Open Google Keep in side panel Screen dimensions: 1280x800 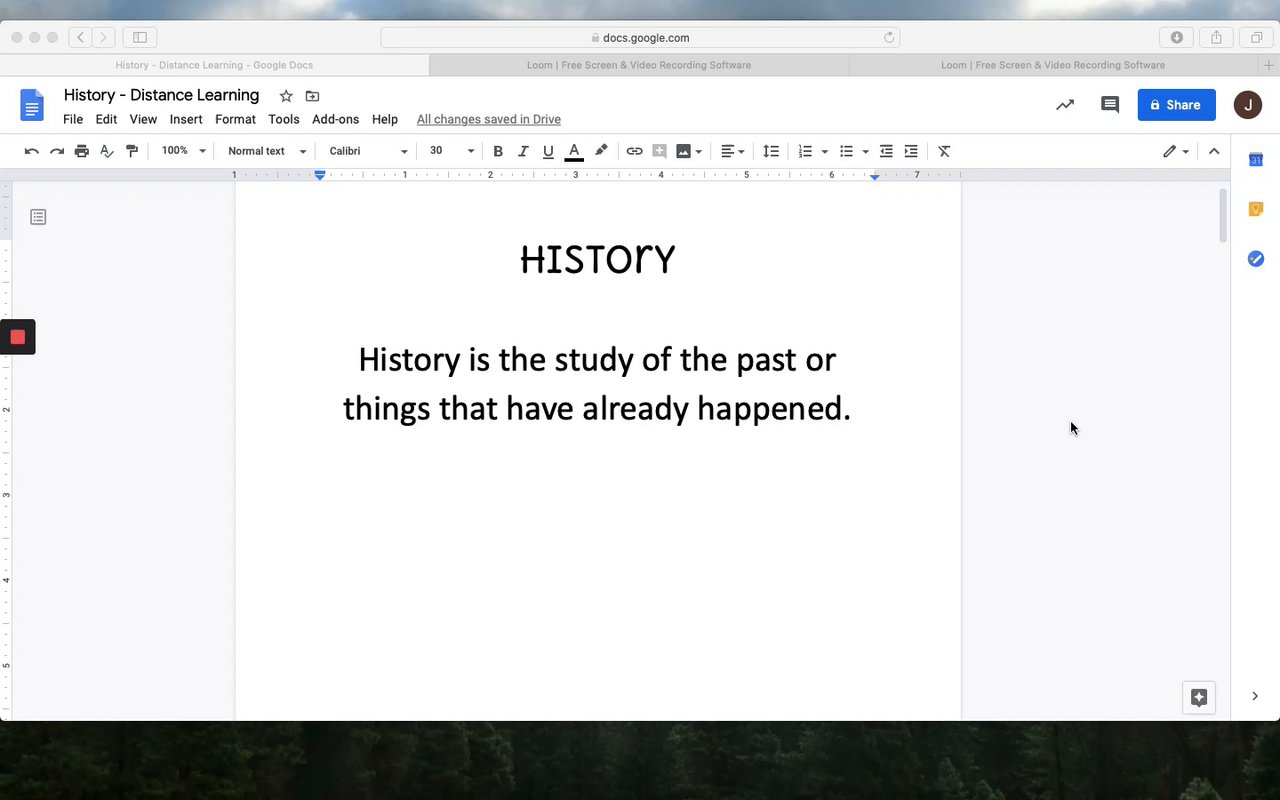(1256, 209)
